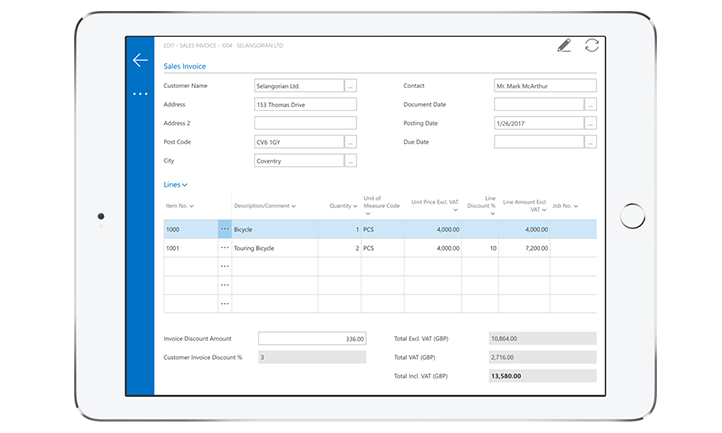This screenshot has width=722, height=433.
Task: Click the Address 2 input field
Action: tap(305, 123)
